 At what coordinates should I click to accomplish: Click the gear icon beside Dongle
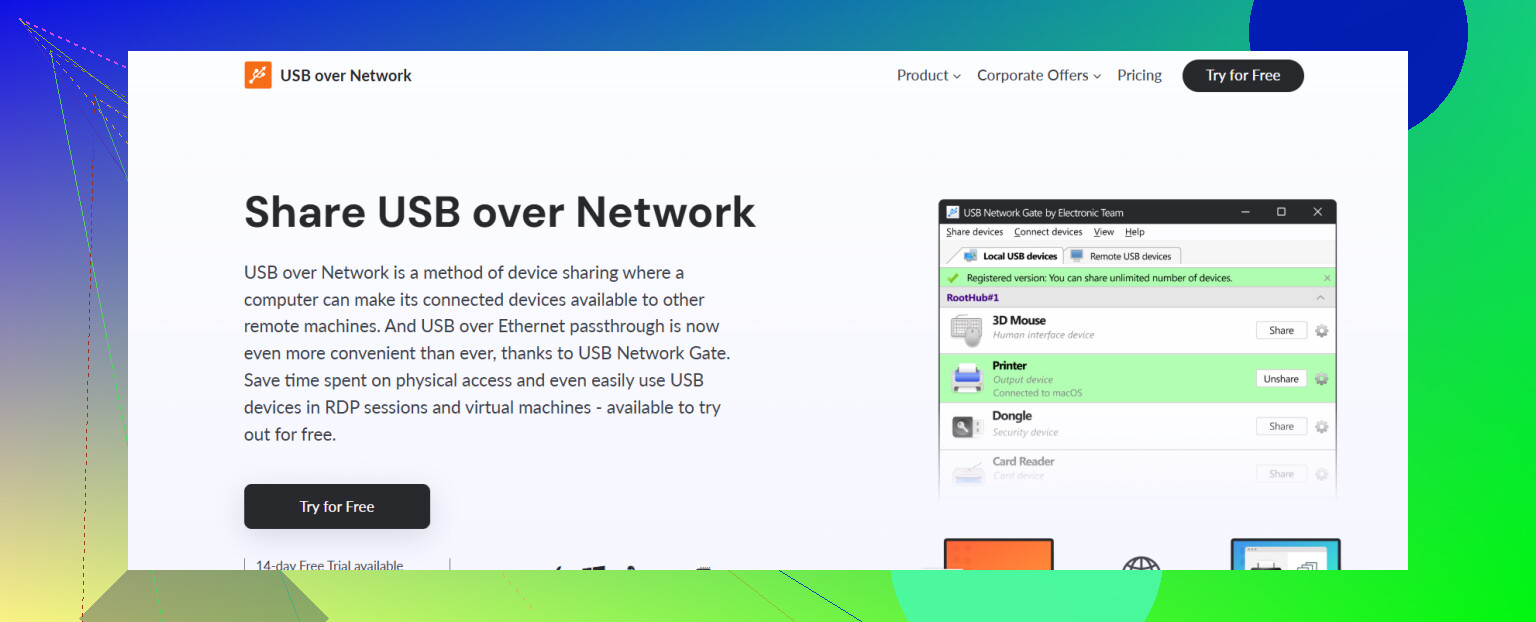[x=1321, y=427]
